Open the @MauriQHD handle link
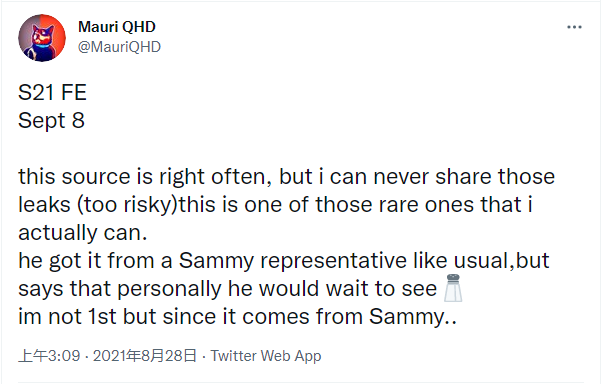This screenshot has width=602, height=384. pyautogui.click(x=119, y=47)
